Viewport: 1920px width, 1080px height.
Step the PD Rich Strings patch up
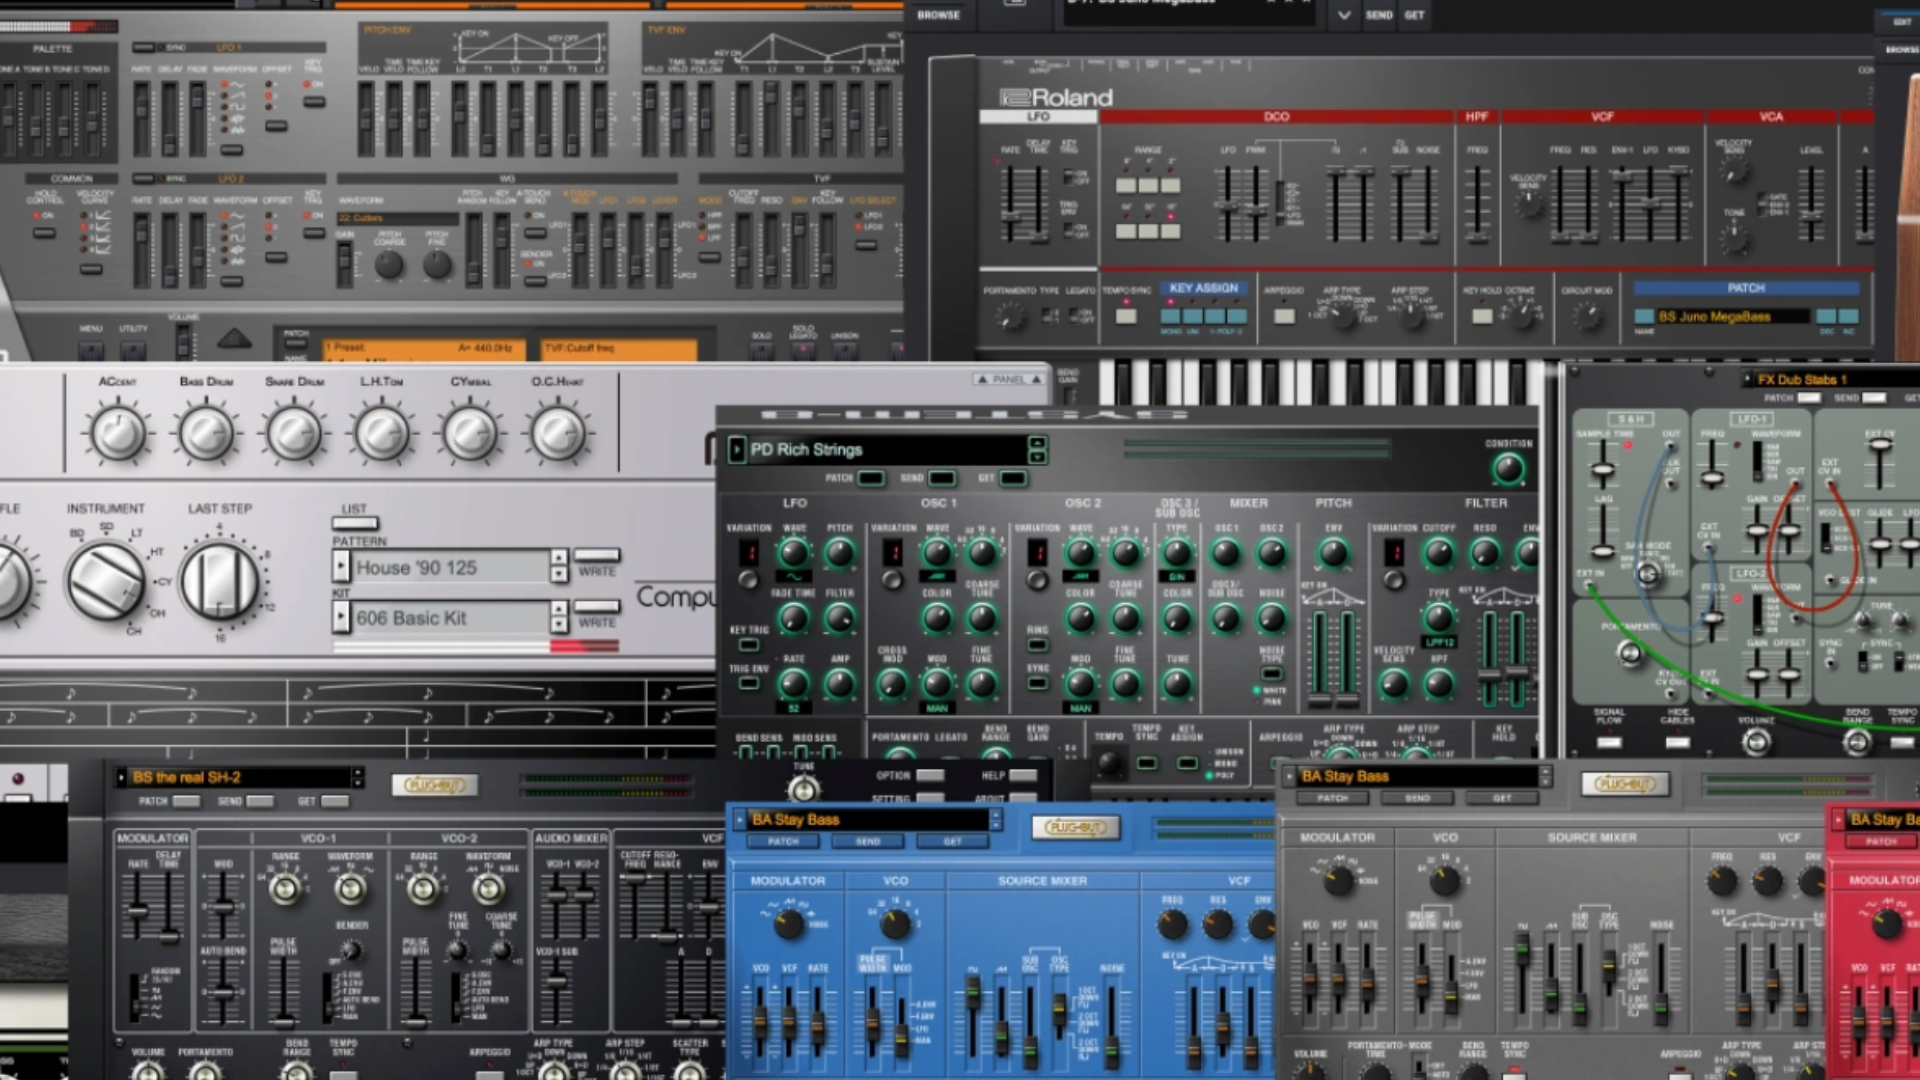pyautogui.click(x=1037, y=442)
